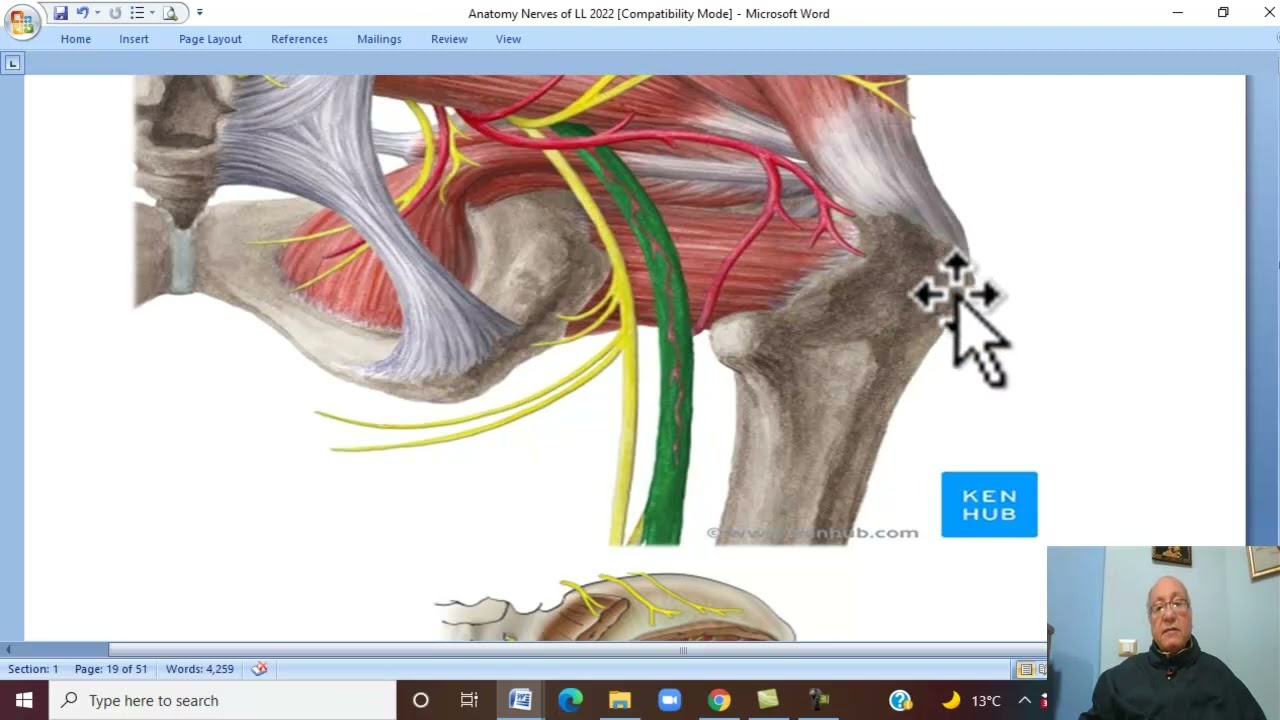Open the green notes app on taskbar
Screen dimensions: 1280x720
coord(768,700)
